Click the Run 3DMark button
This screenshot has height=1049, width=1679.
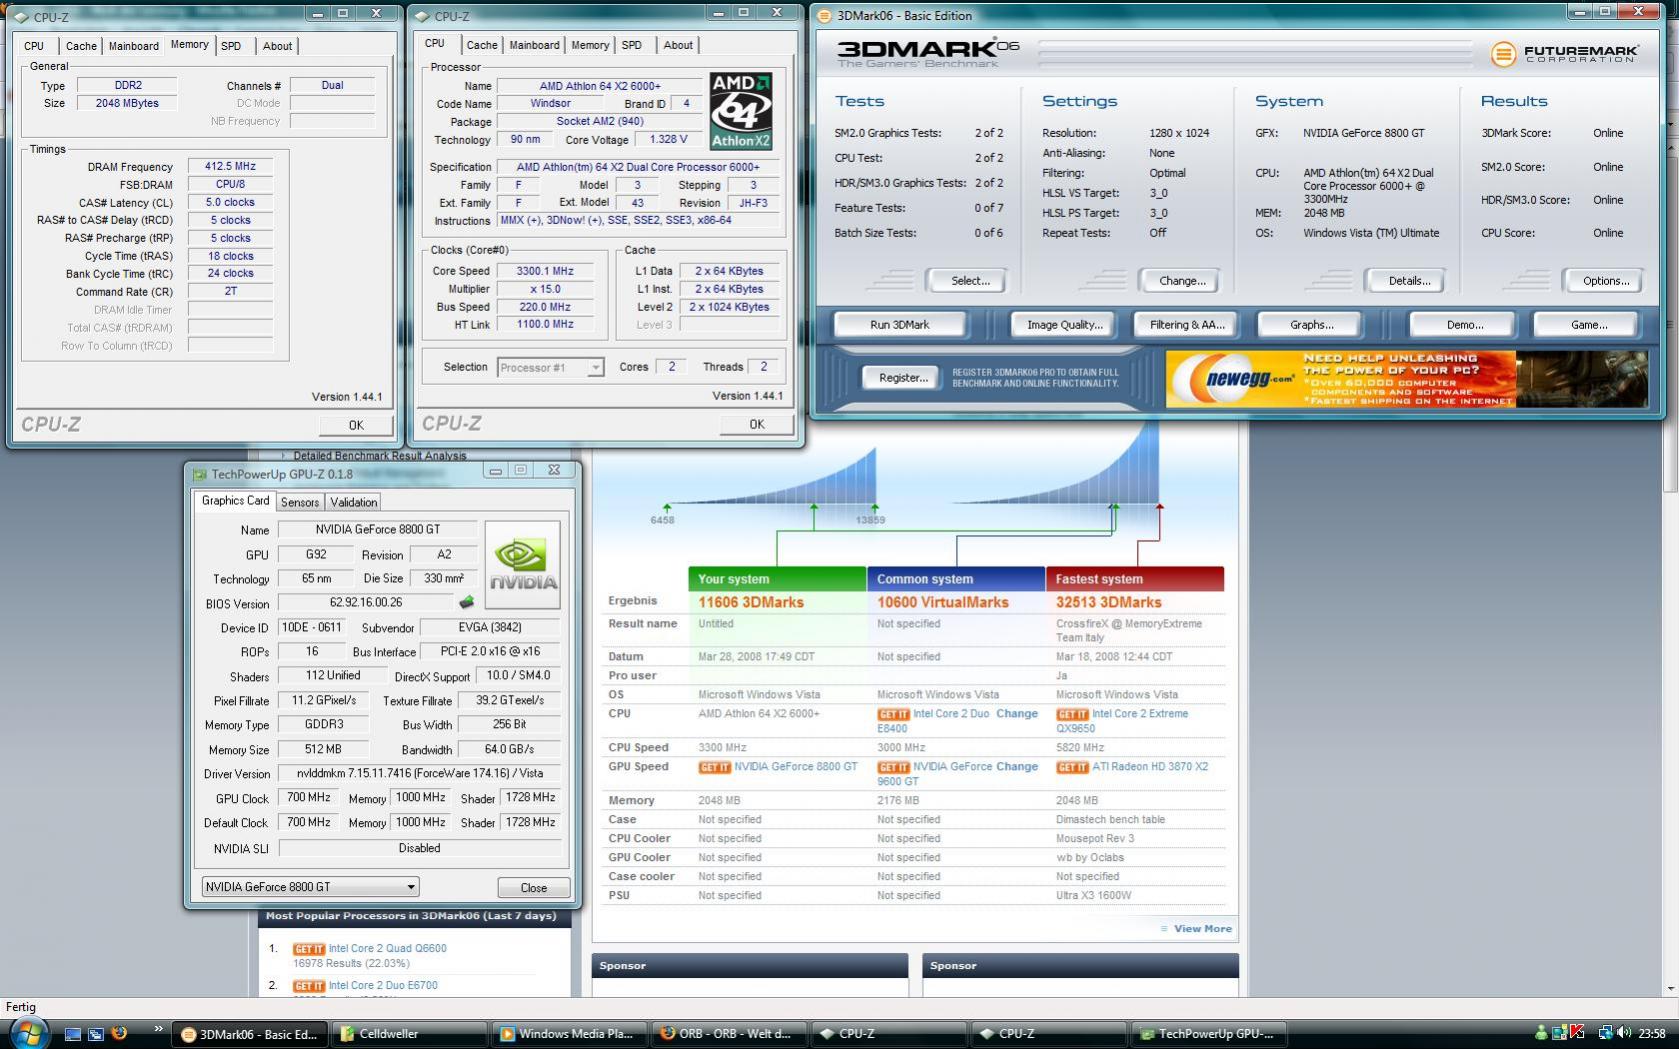(x=900, y=324)
